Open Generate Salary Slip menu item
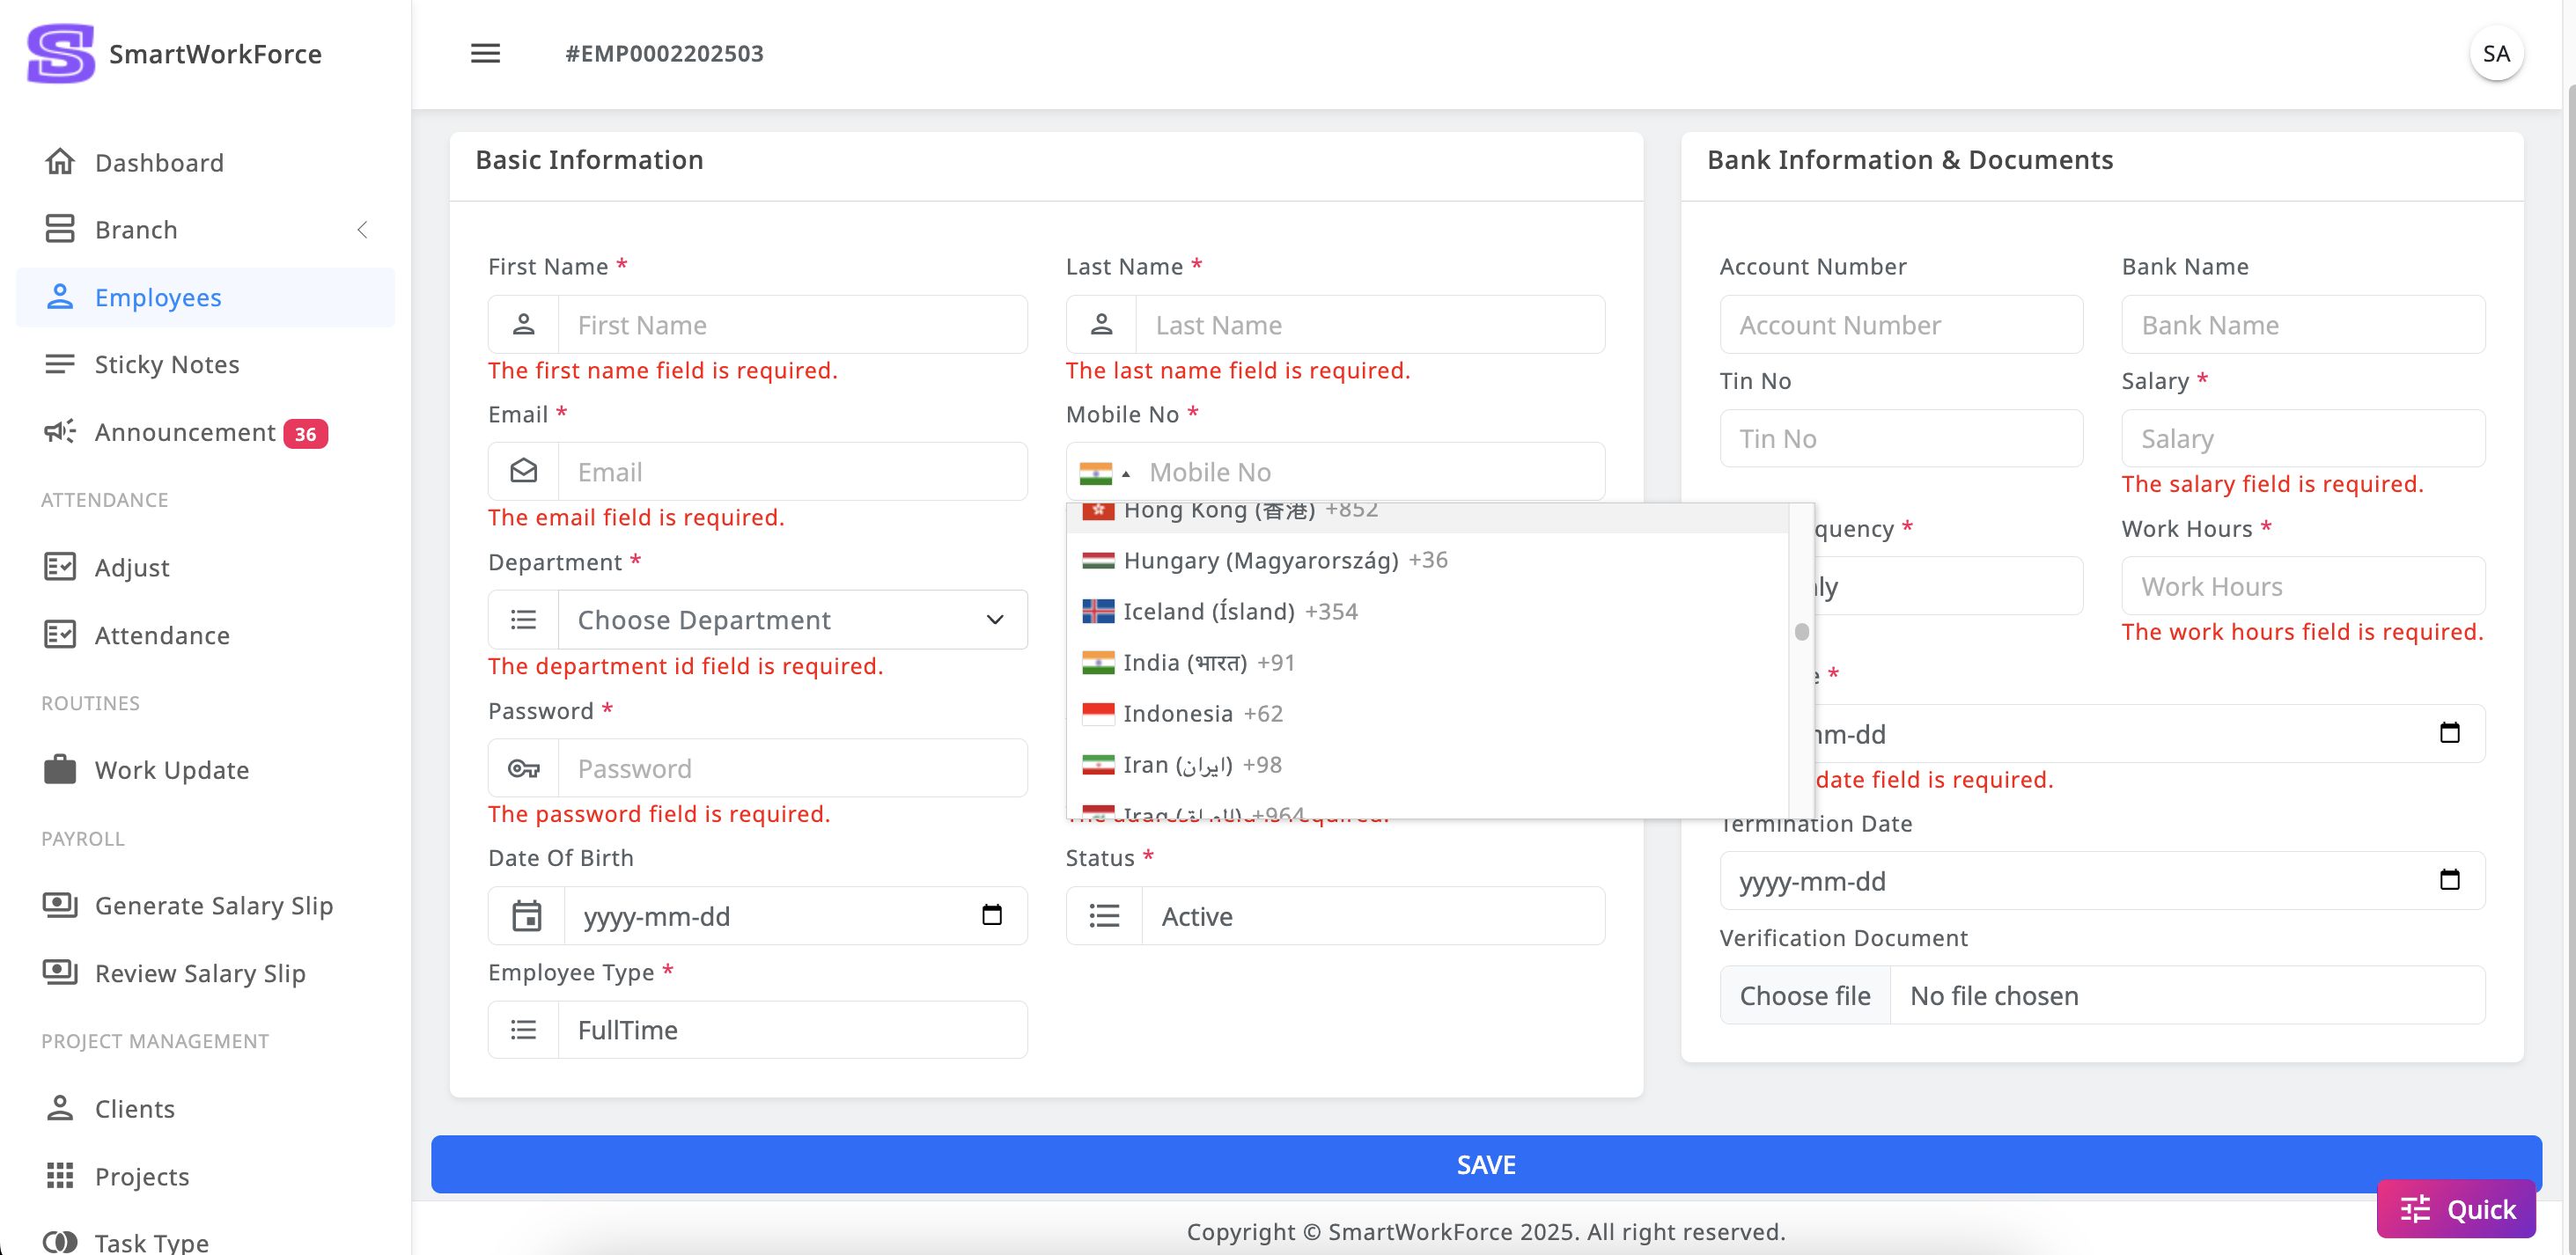 pyautogui.click(x=213, y=905)
